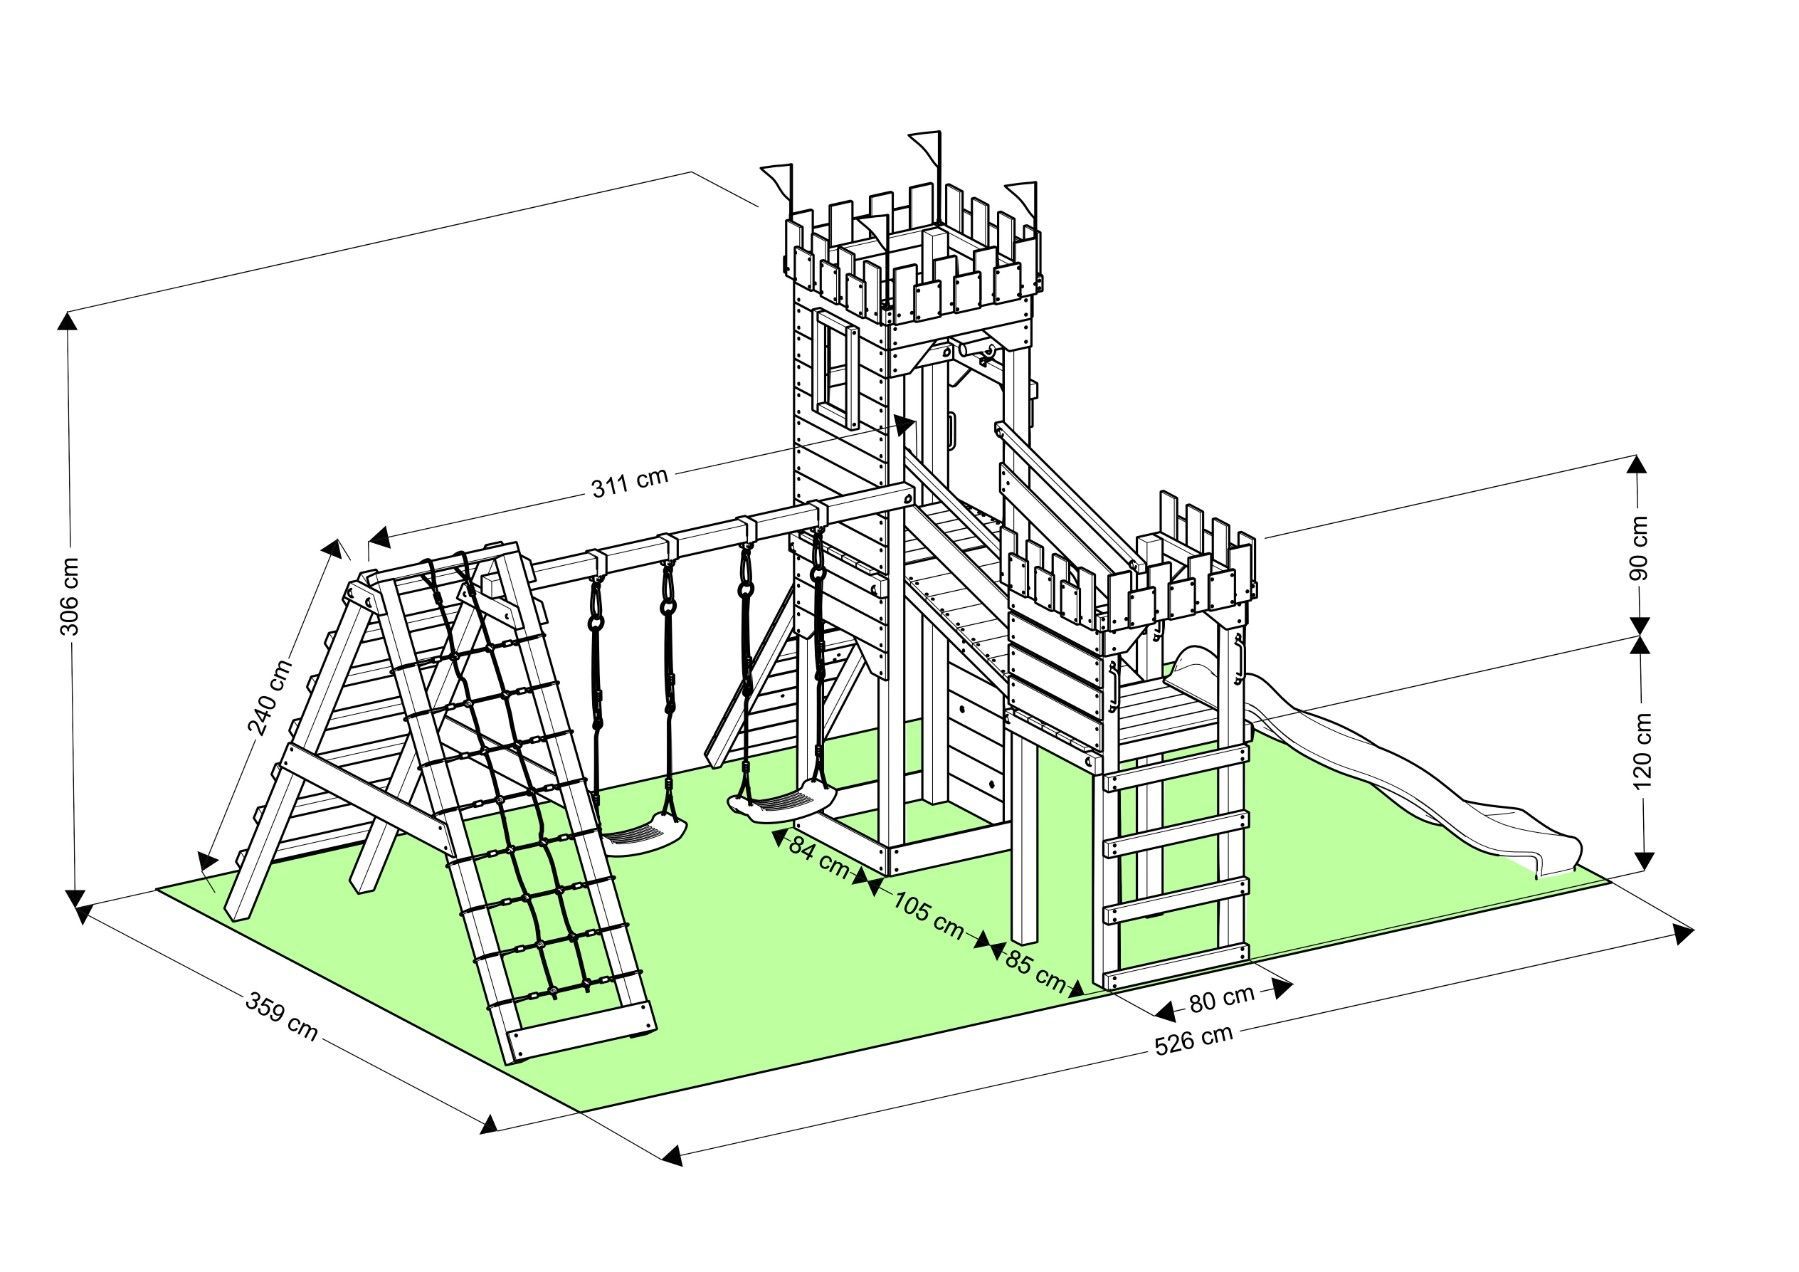Click the left swing seat
Screen dimensions: 1799x1272
[x=640, y=836]
